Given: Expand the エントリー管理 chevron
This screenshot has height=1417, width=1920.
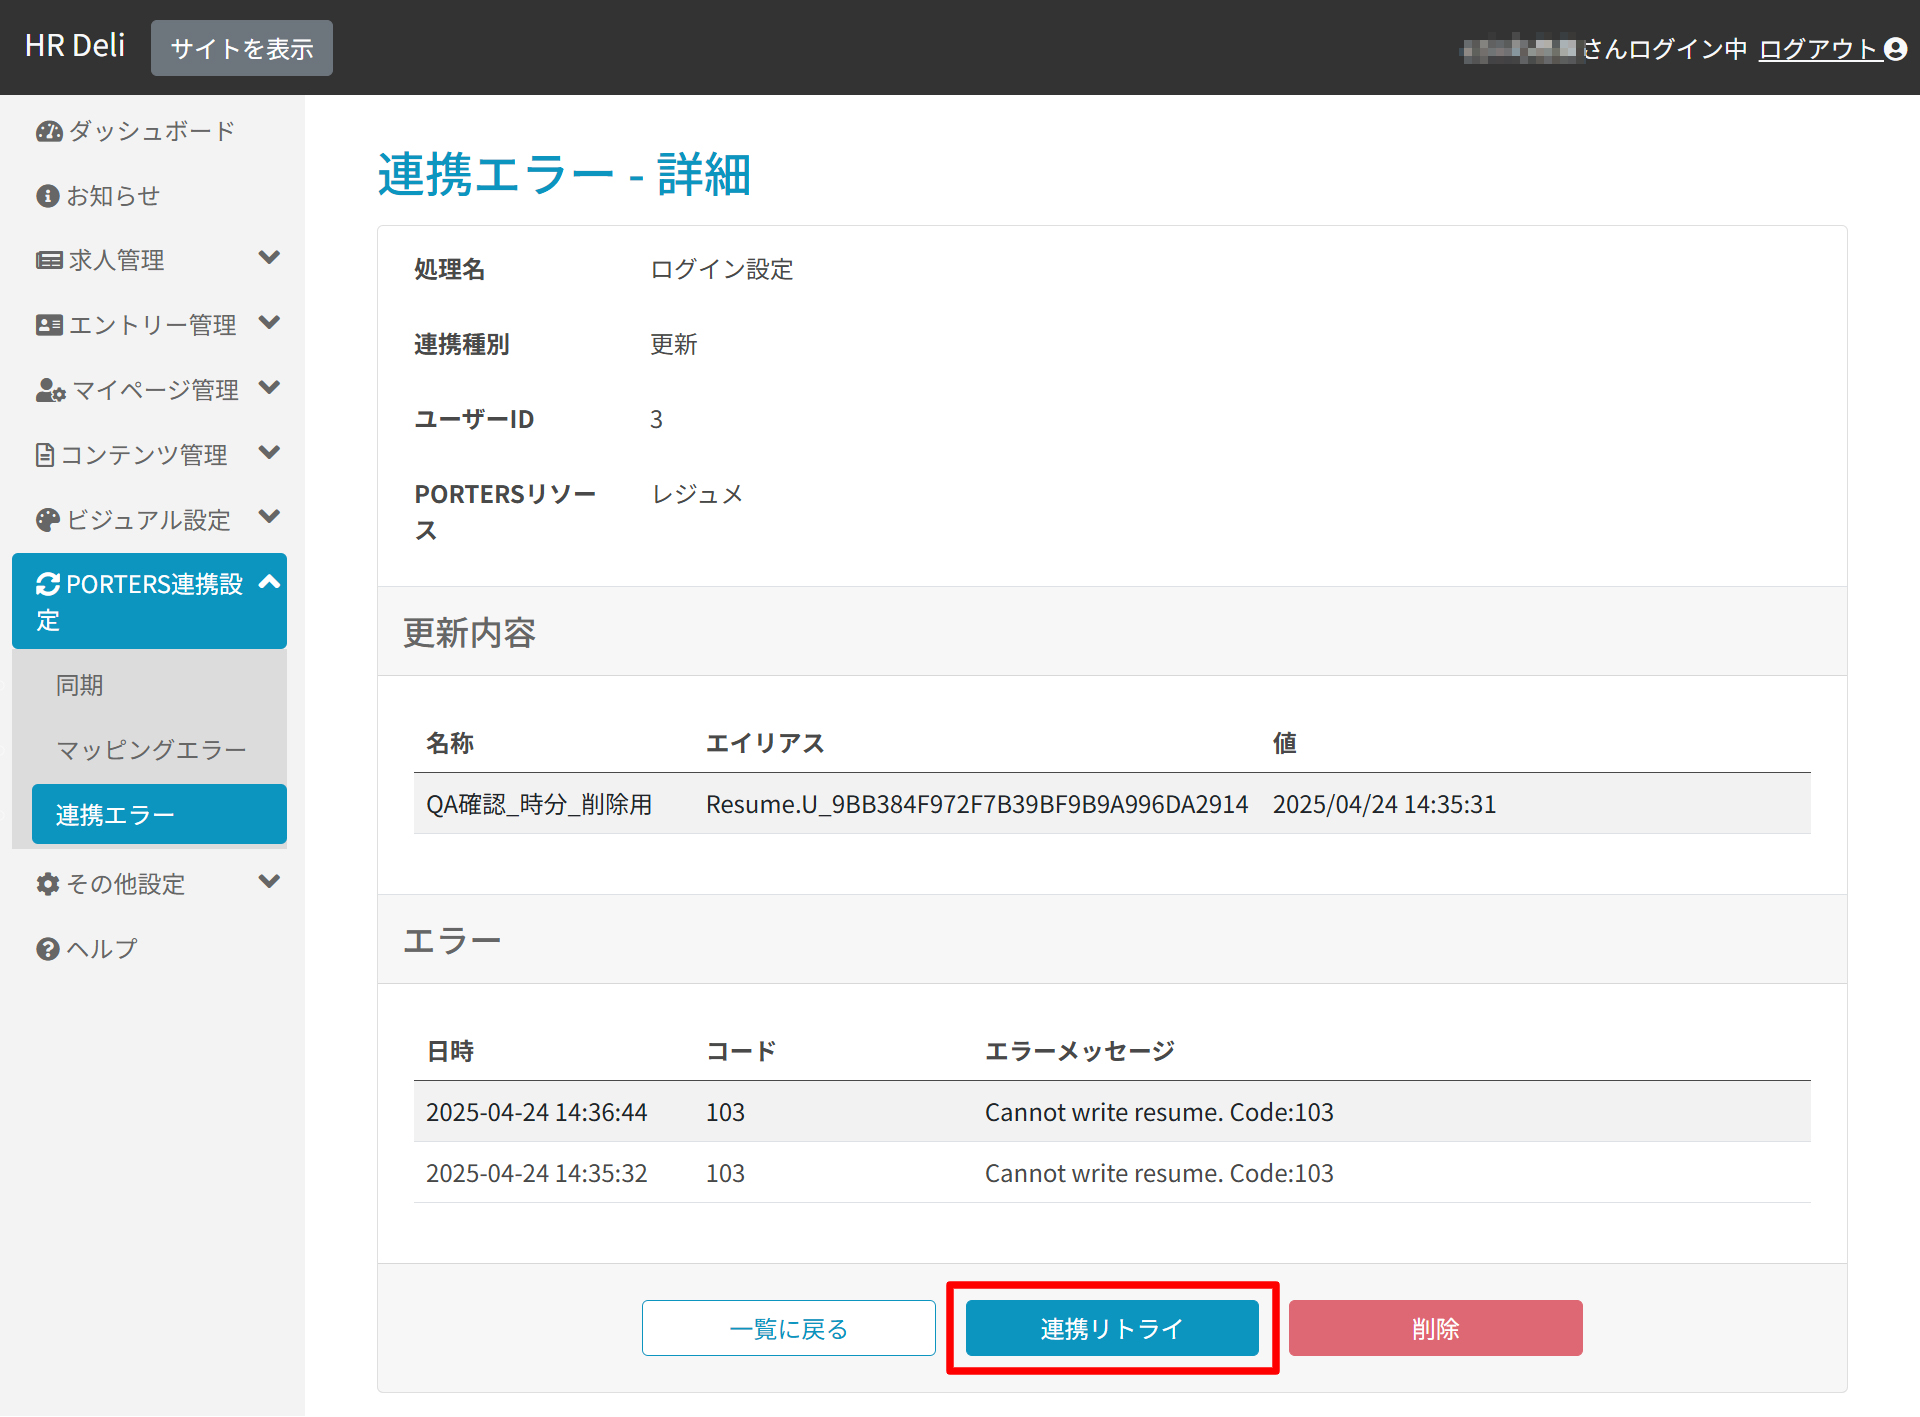Looking at the screenshot, I should pos(269,323).
